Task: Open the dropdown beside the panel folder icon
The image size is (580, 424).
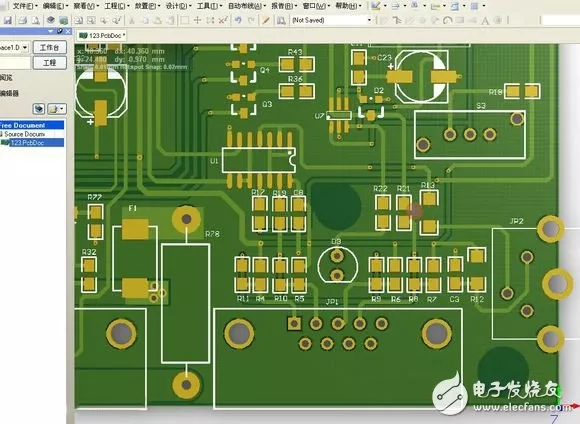Action: click(62, 109)
